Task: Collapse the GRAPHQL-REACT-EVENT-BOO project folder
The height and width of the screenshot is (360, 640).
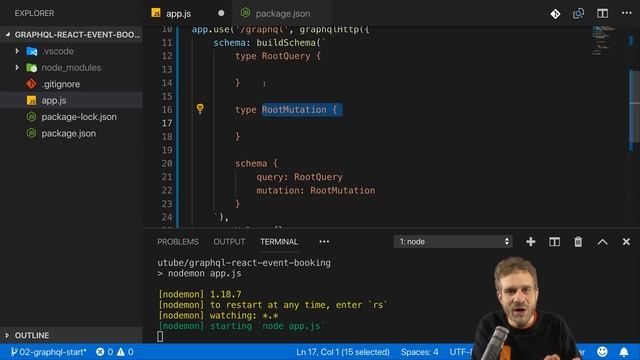Action: point(71,35)
